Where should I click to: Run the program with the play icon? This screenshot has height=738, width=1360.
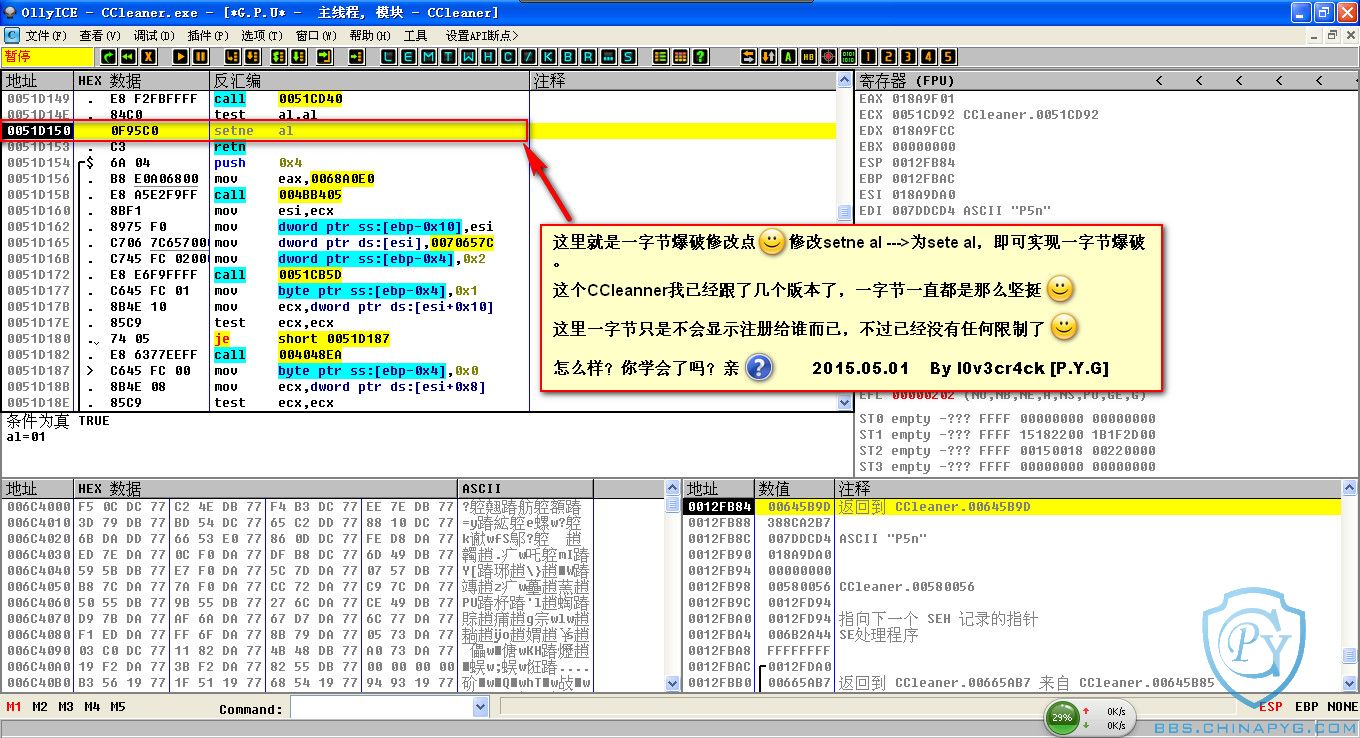(x=180, y=57)
